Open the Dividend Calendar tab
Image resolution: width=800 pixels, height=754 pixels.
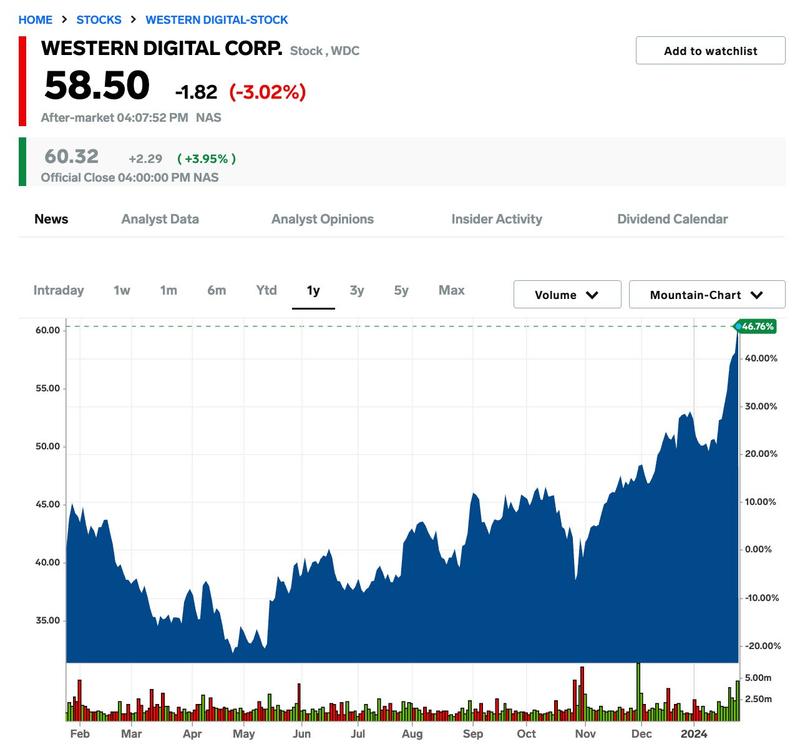pos(672,219)
